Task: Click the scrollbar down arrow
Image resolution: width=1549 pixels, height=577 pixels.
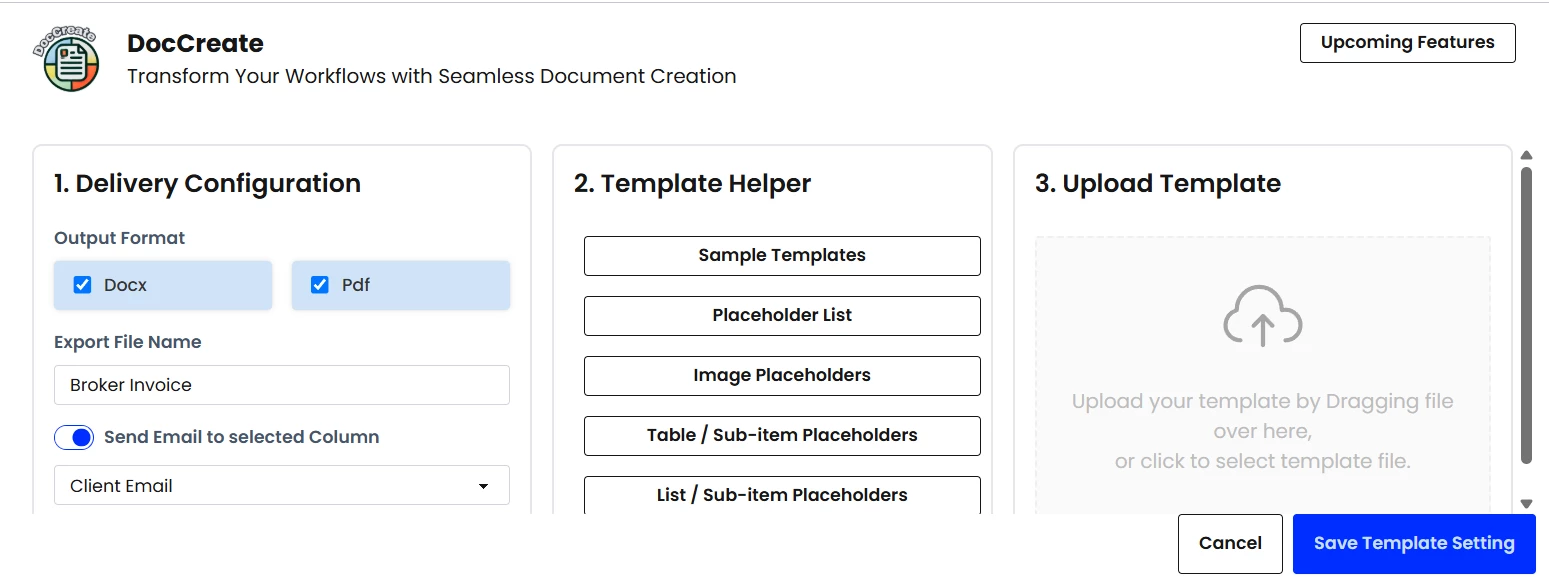Action: tap(1526, 504)
